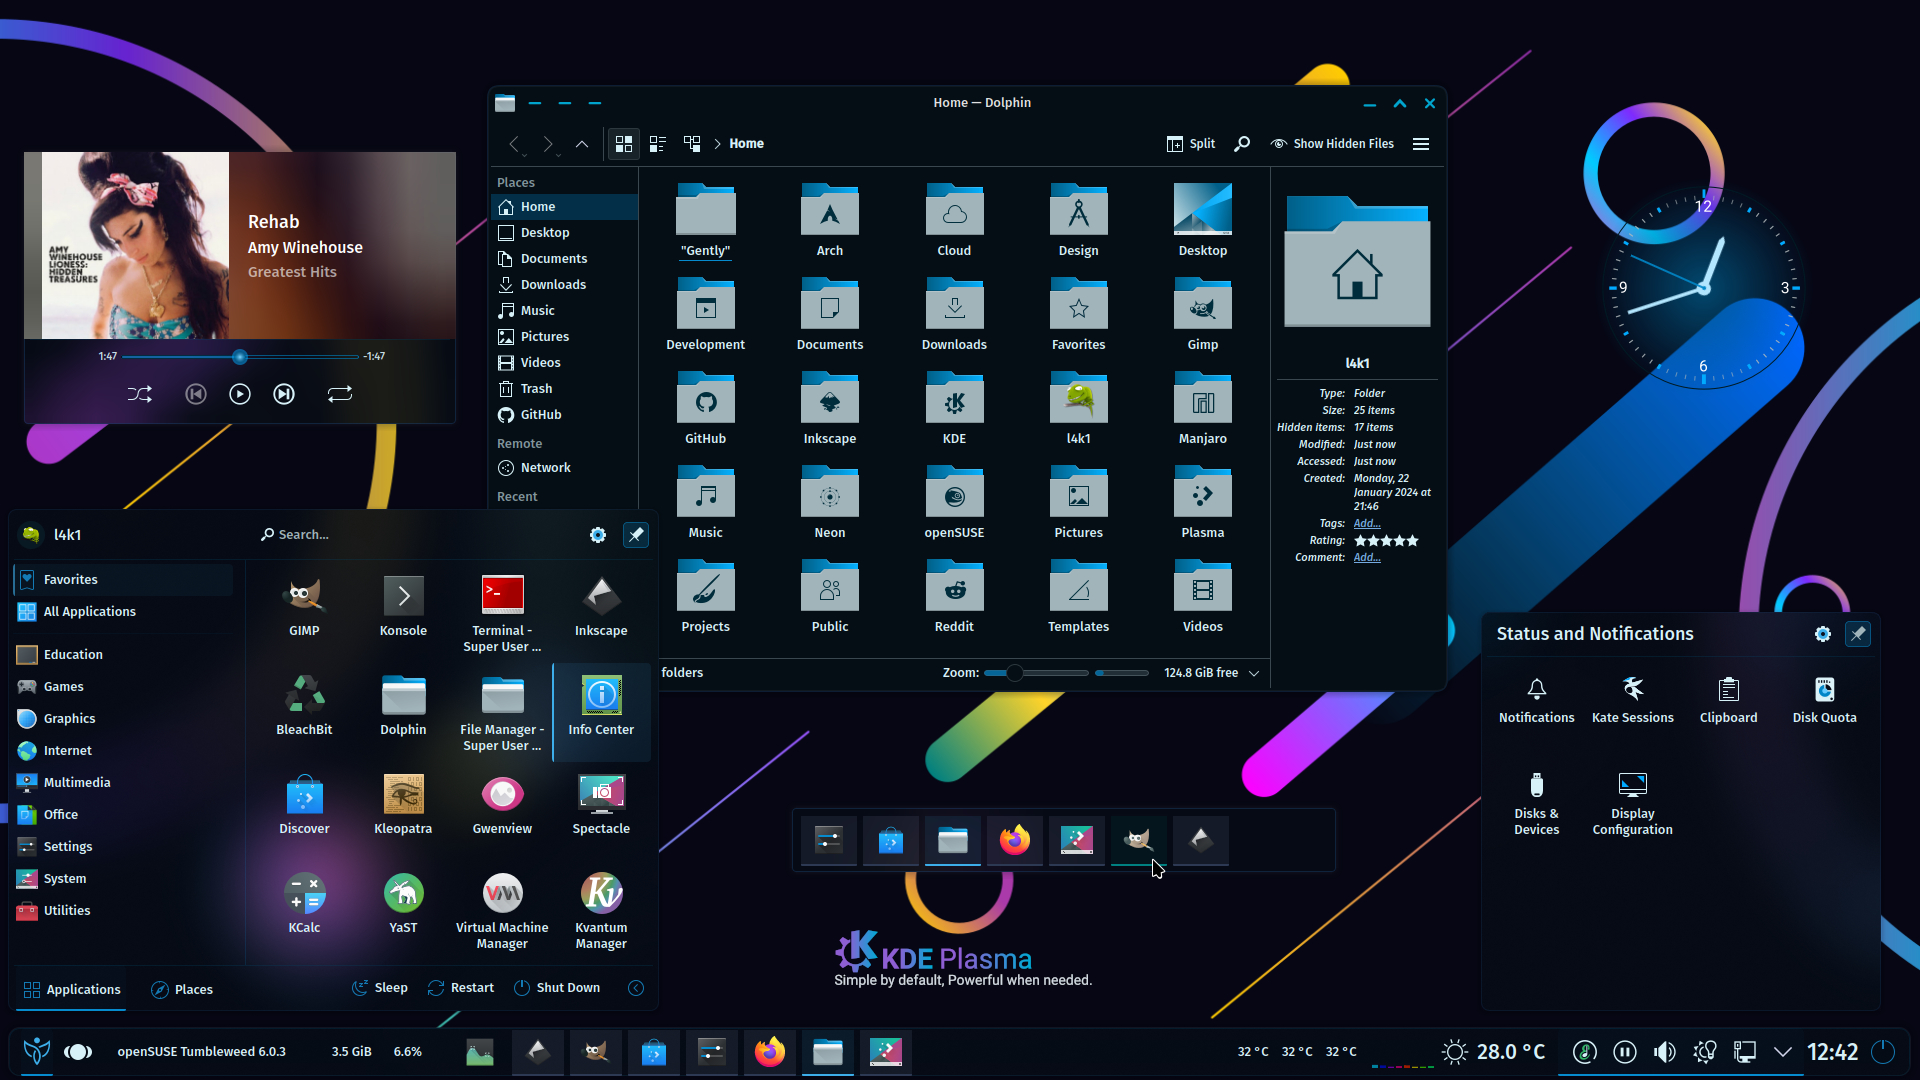The height and width of the screenshot is (1080, 1920).
Task: Open the GIMP launcher in Favorites
Action: 304,606
